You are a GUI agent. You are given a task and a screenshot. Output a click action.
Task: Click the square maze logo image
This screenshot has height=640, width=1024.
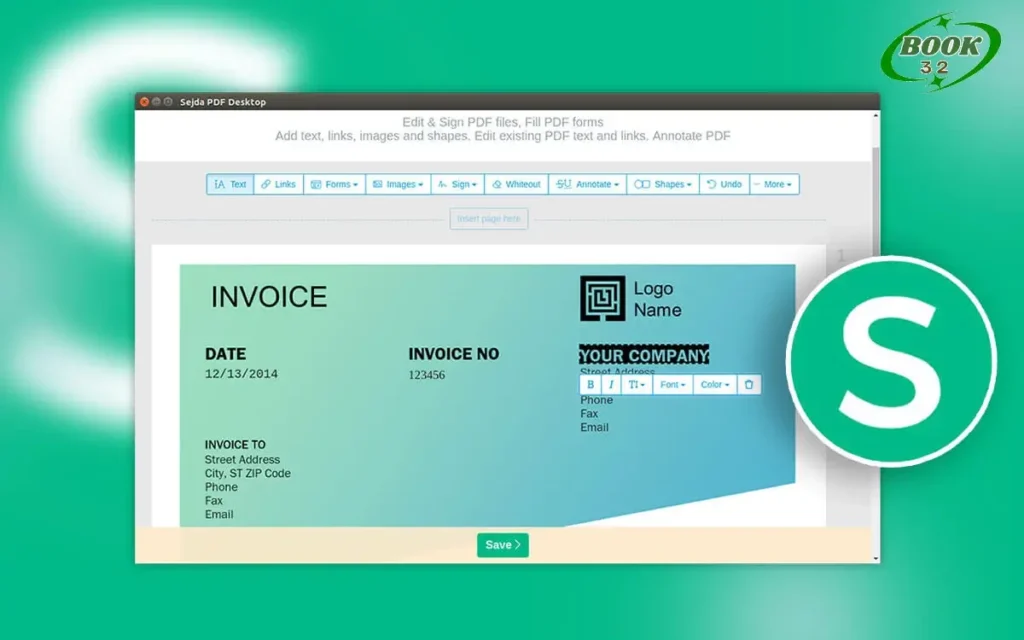[602, 298]
